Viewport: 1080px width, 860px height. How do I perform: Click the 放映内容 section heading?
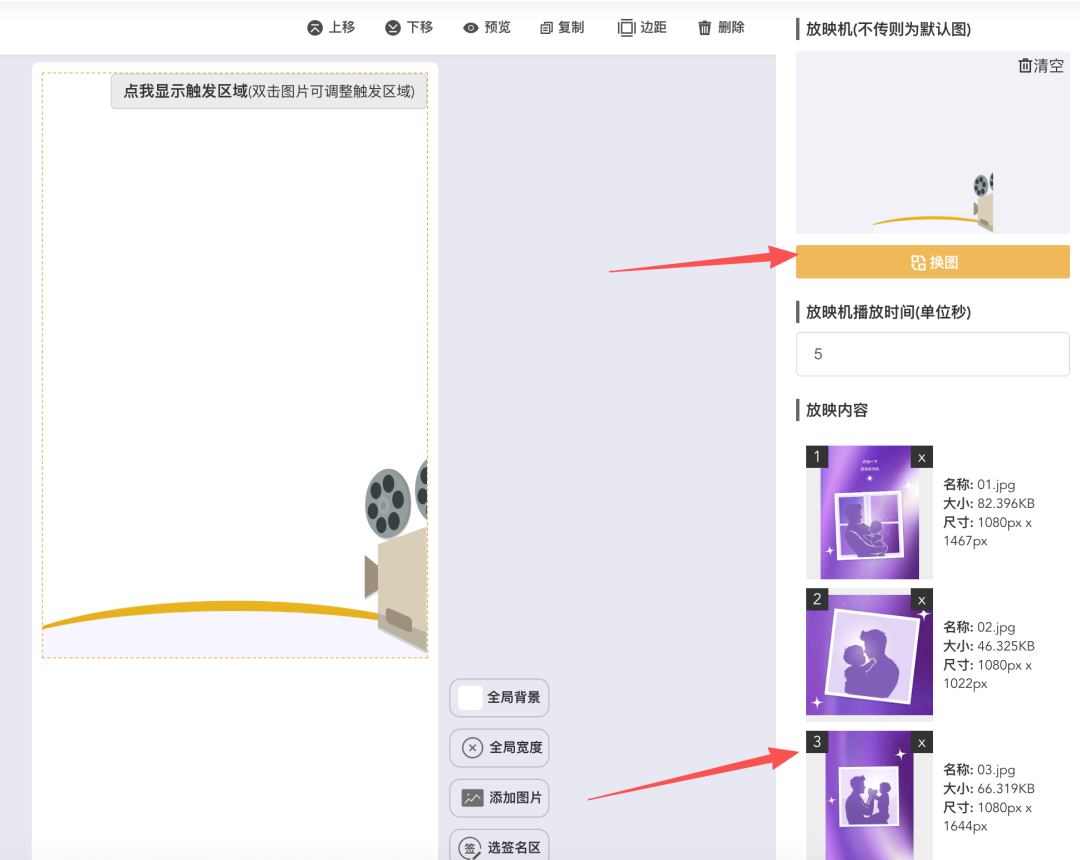[837, 410]
